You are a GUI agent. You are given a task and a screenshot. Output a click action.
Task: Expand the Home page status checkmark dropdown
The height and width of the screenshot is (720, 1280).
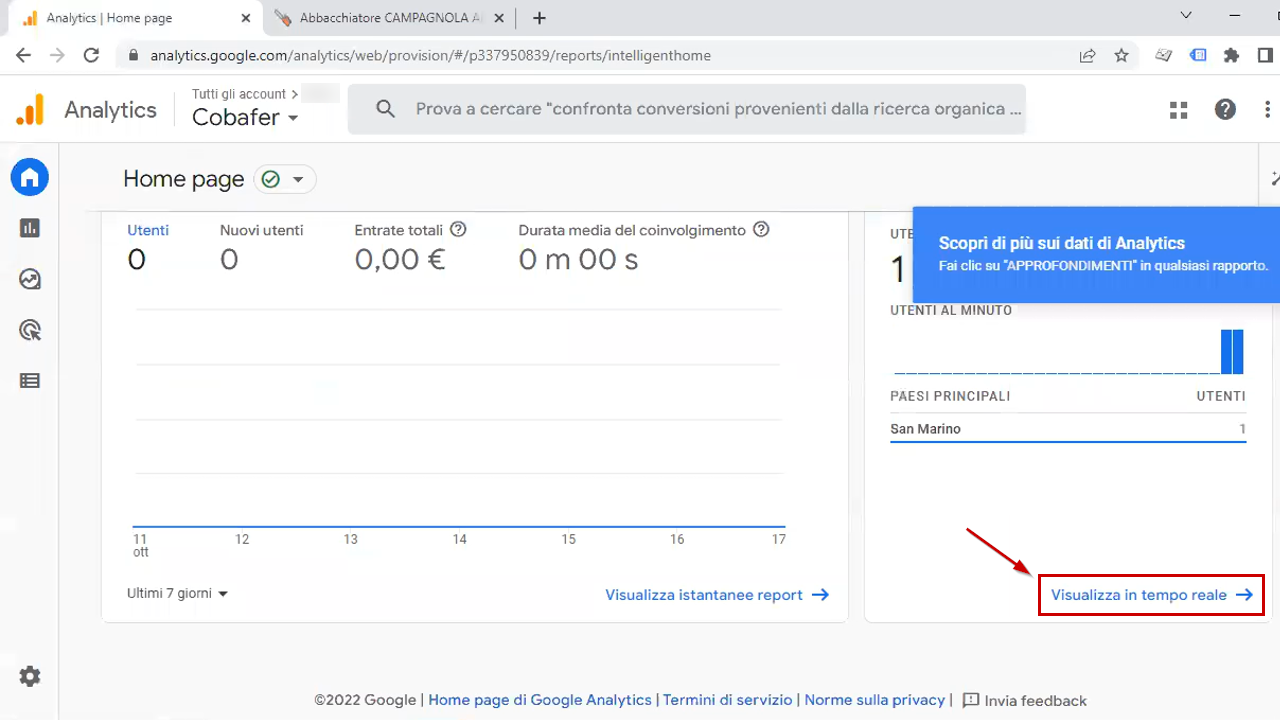(285, 179)
